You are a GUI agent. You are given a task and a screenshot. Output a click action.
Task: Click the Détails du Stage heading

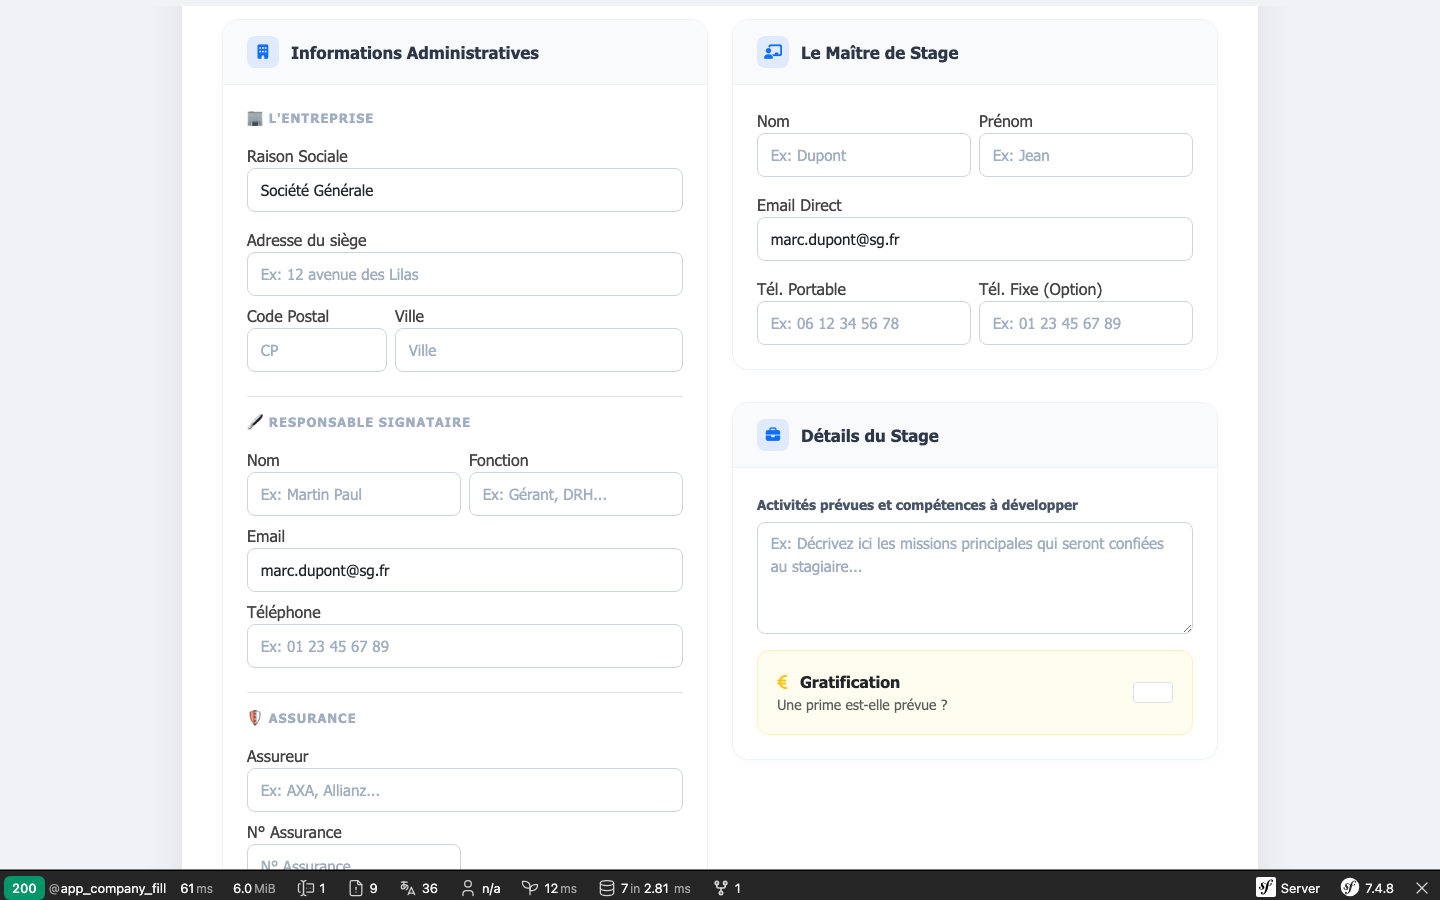(x=870, y=436)
